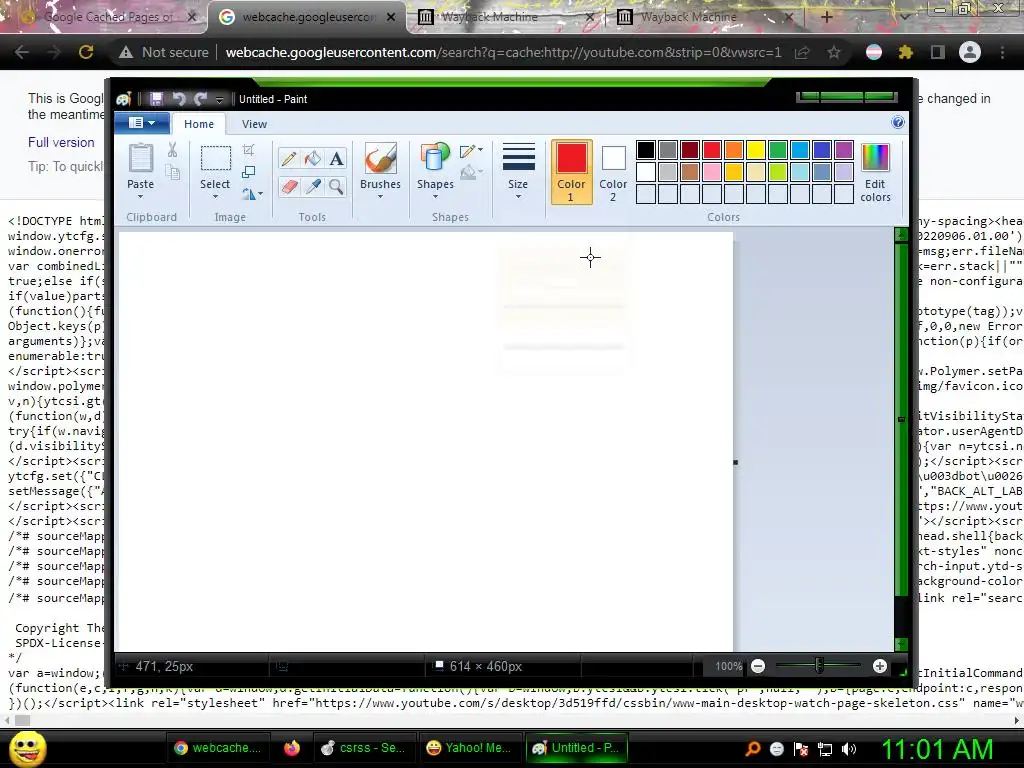Expand the Select dropdown arrow
Image resolution: width=1024 pixels, height=768 pixels.
pos(215,197)
